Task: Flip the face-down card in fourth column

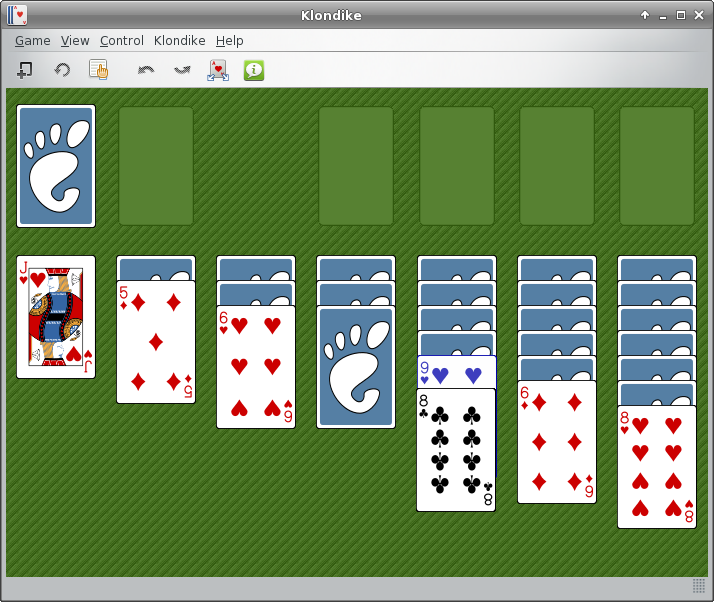Action: click(x=356, y=367)
